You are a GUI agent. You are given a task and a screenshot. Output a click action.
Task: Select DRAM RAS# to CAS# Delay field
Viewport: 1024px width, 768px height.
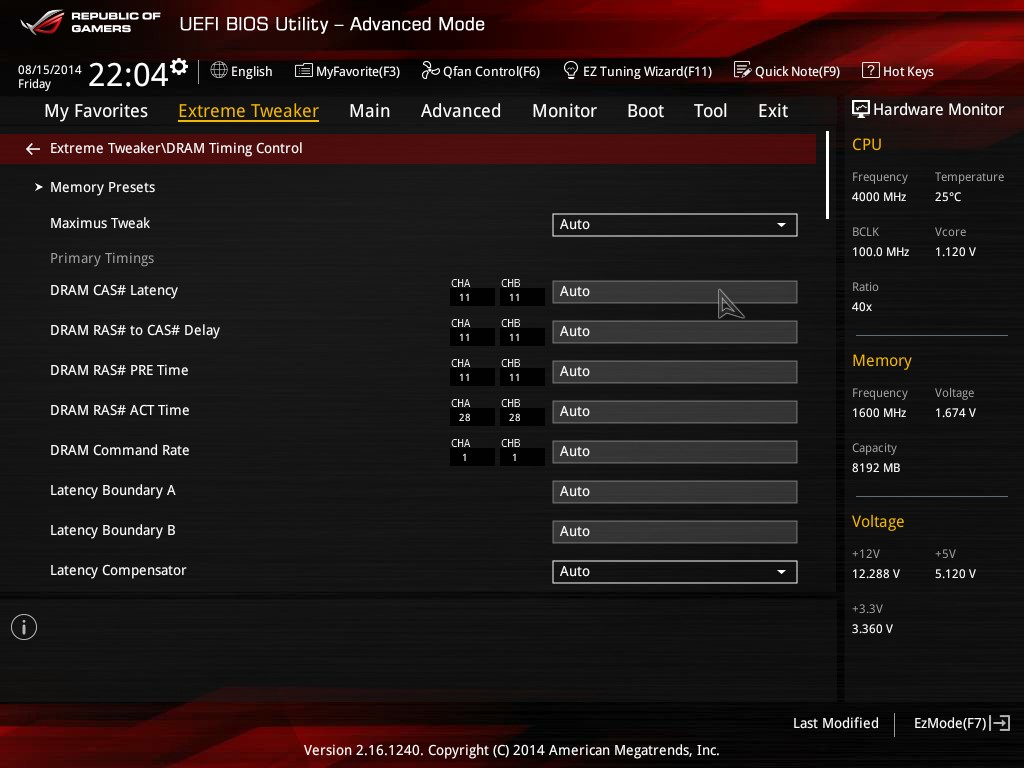click(675, 332)
